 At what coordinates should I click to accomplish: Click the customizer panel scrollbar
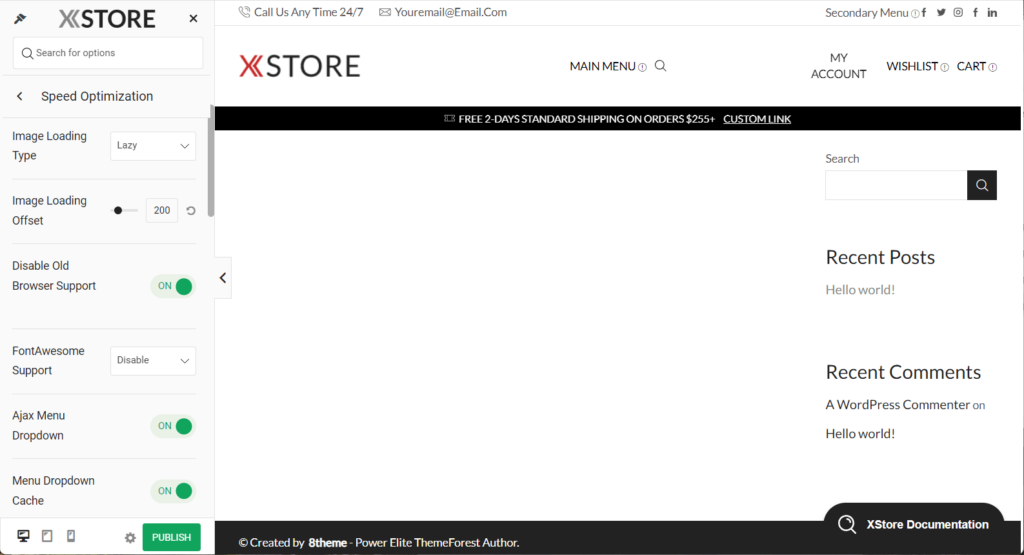210,163
